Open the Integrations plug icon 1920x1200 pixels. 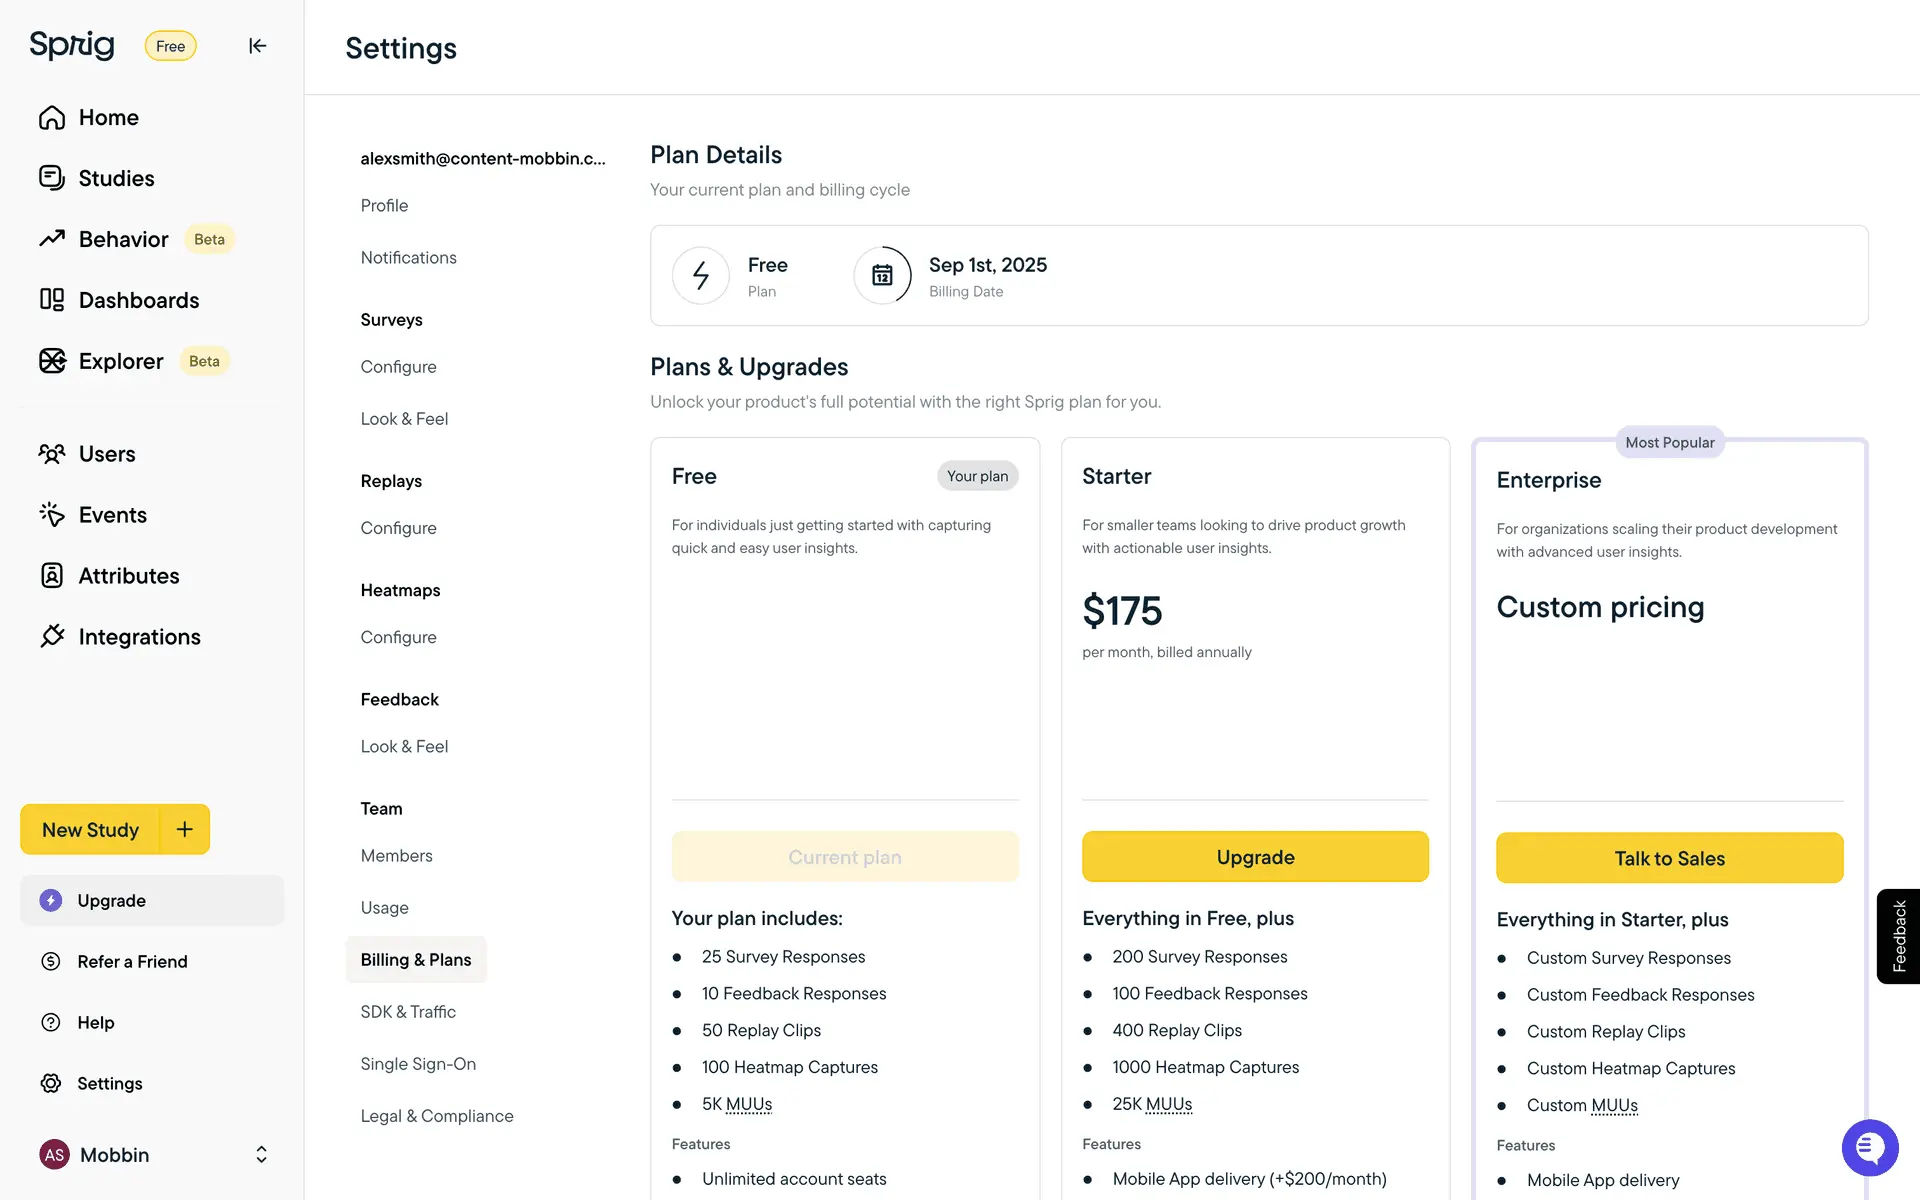click(52, 636)
